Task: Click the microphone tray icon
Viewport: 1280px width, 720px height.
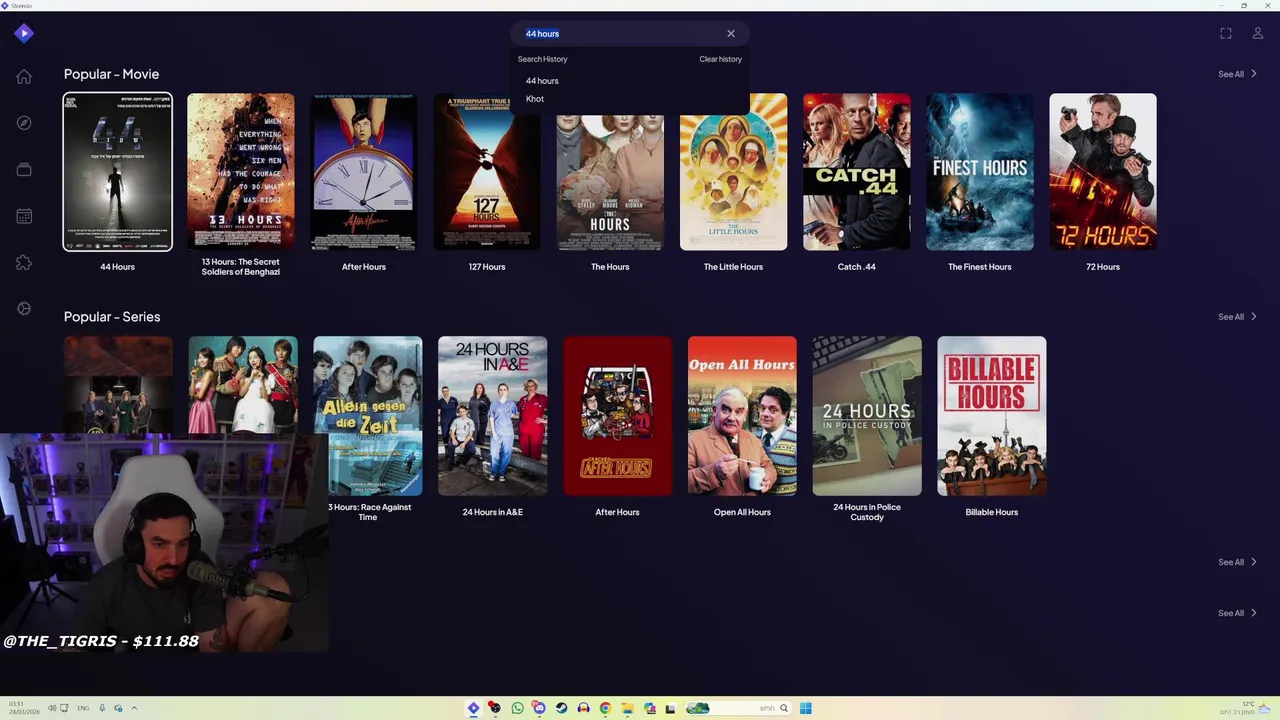Action: 102,709
